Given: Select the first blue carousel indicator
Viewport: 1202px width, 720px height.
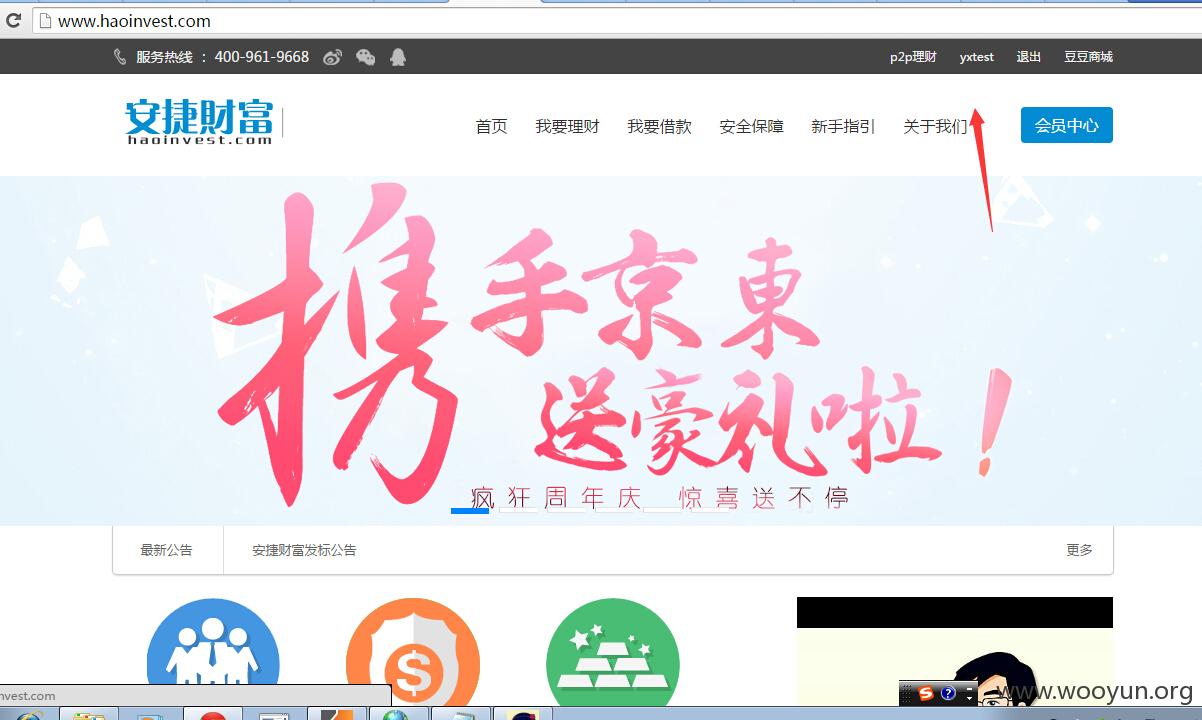Looking at the screenshot, I should point(470,510).
